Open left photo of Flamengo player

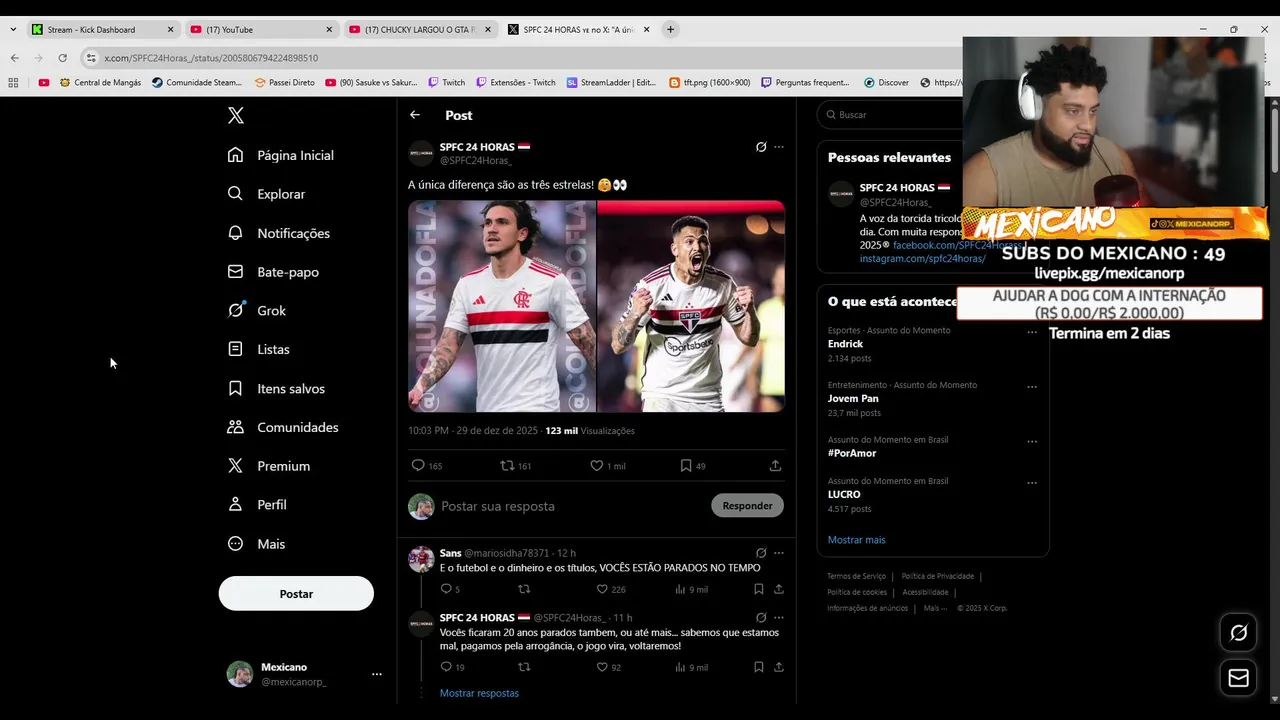pos(502,306)
